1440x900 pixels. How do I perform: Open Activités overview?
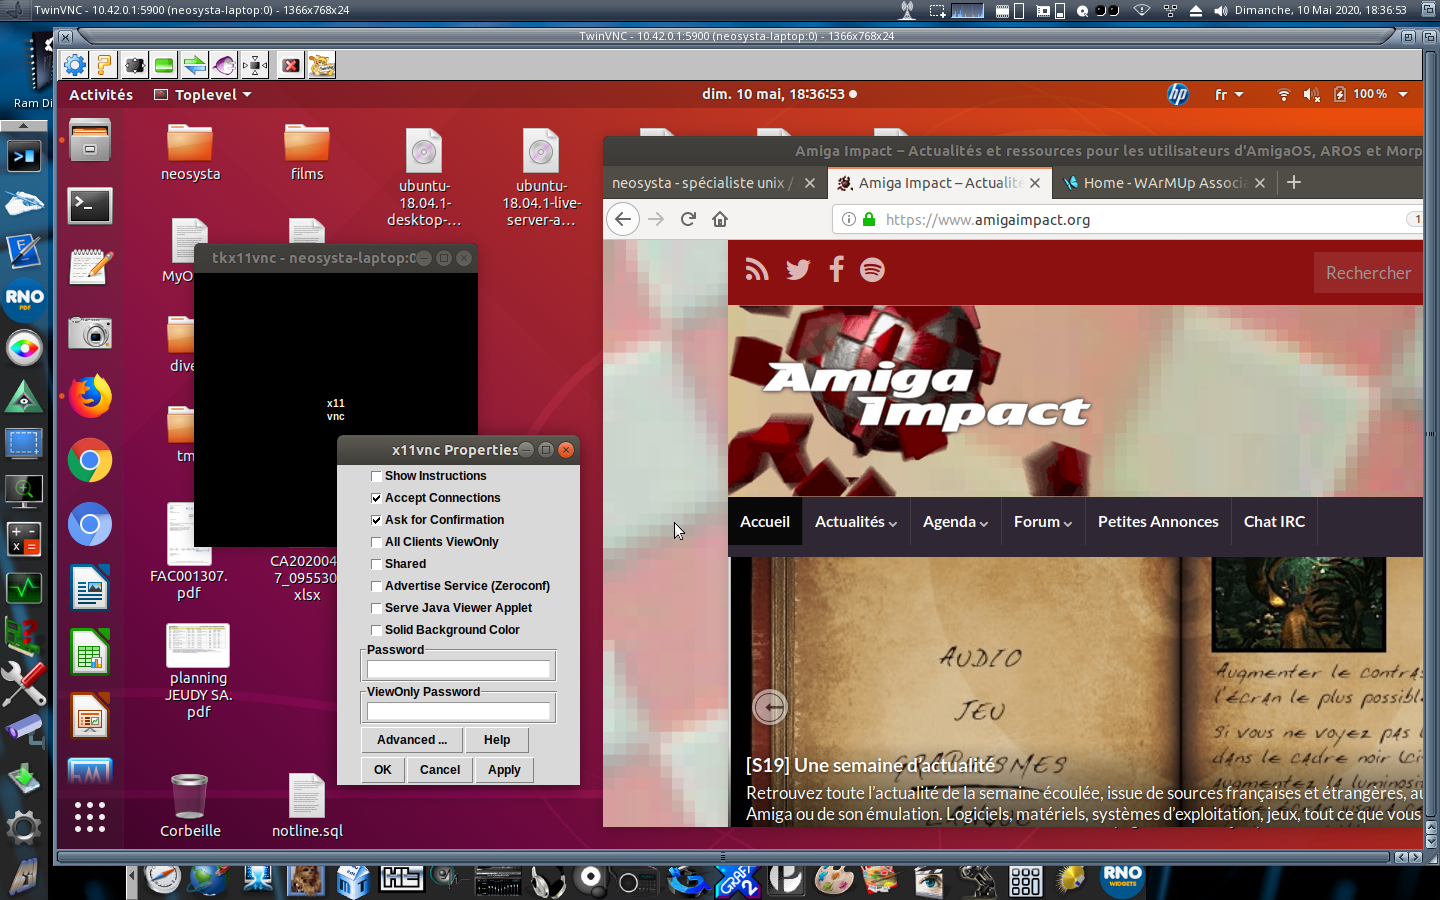click(x=101, y=95)
